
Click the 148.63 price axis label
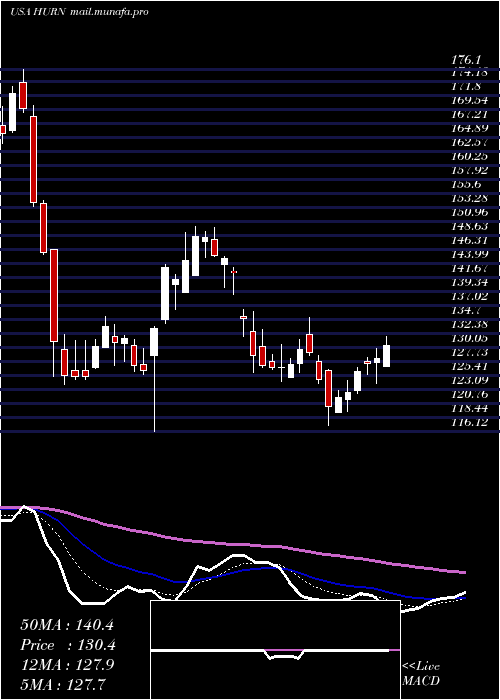point(471,226)
